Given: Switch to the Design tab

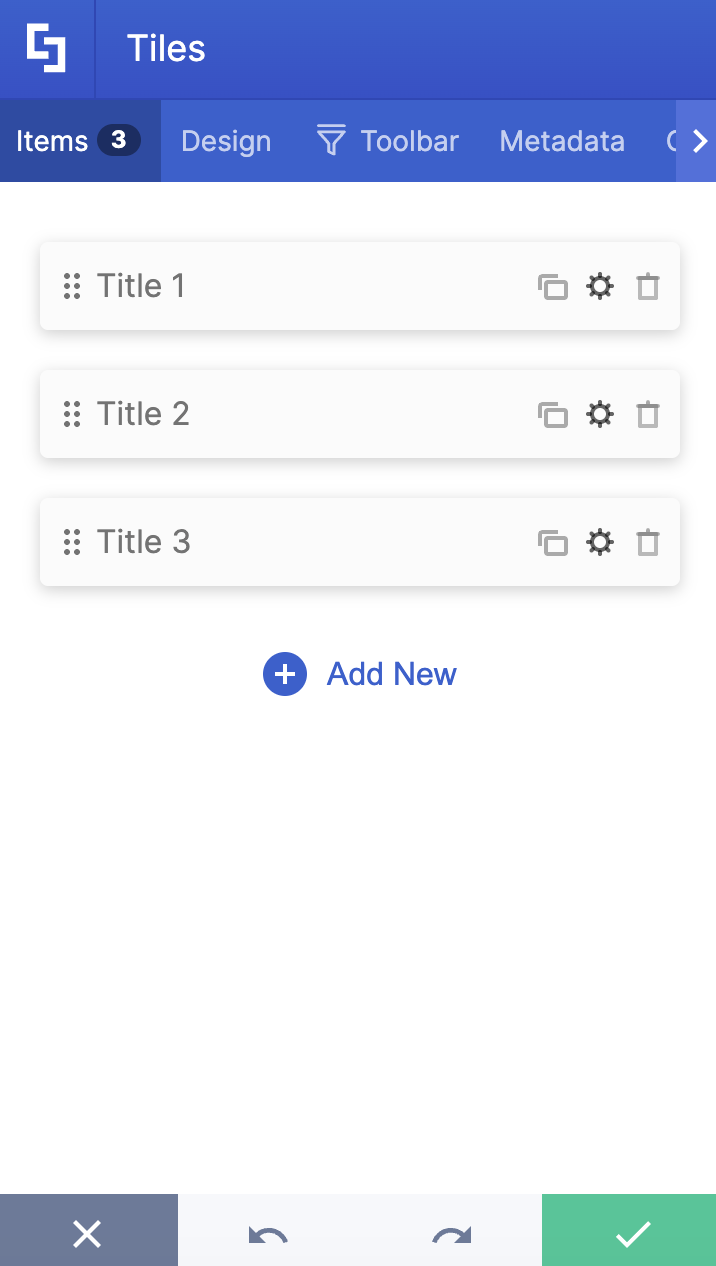Looking at the screenshot, I should click(226, 141).
